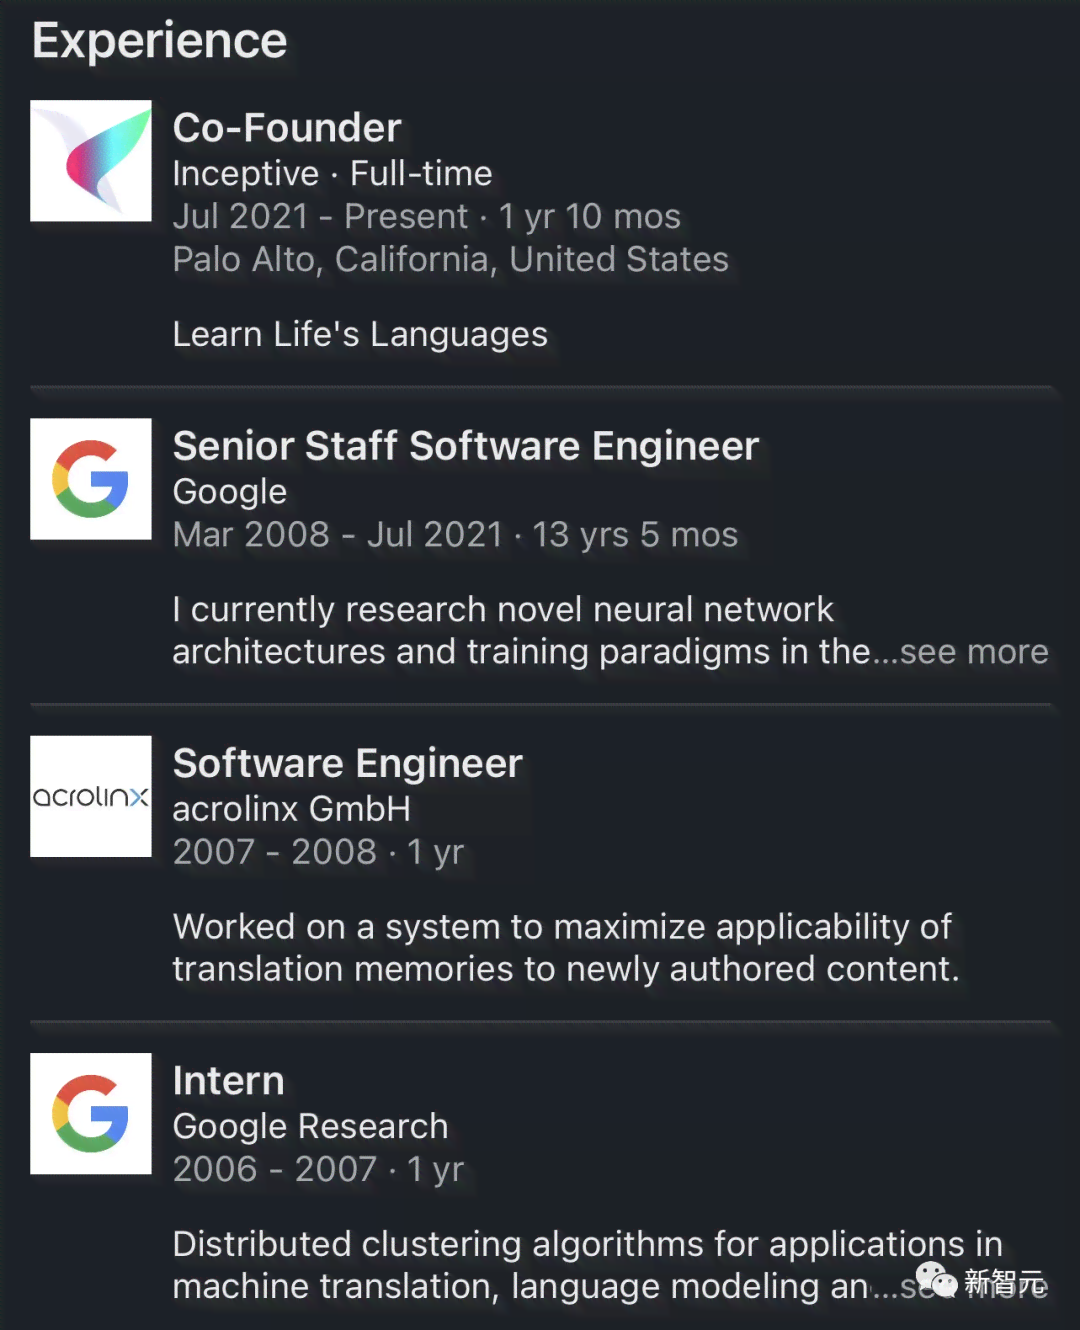1080x1330 pixels.
Task: Click the WeChat icon watermark
Action: 937,1280
